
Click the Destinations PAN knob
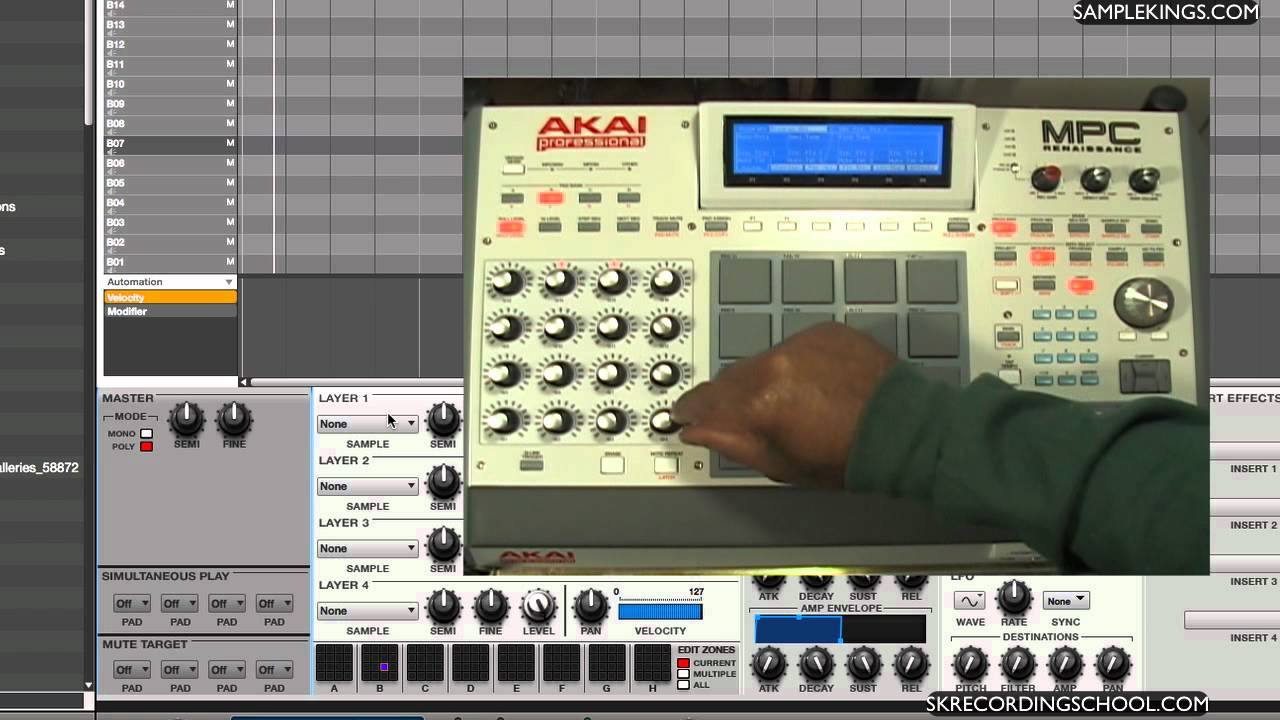coord(1112,663)
